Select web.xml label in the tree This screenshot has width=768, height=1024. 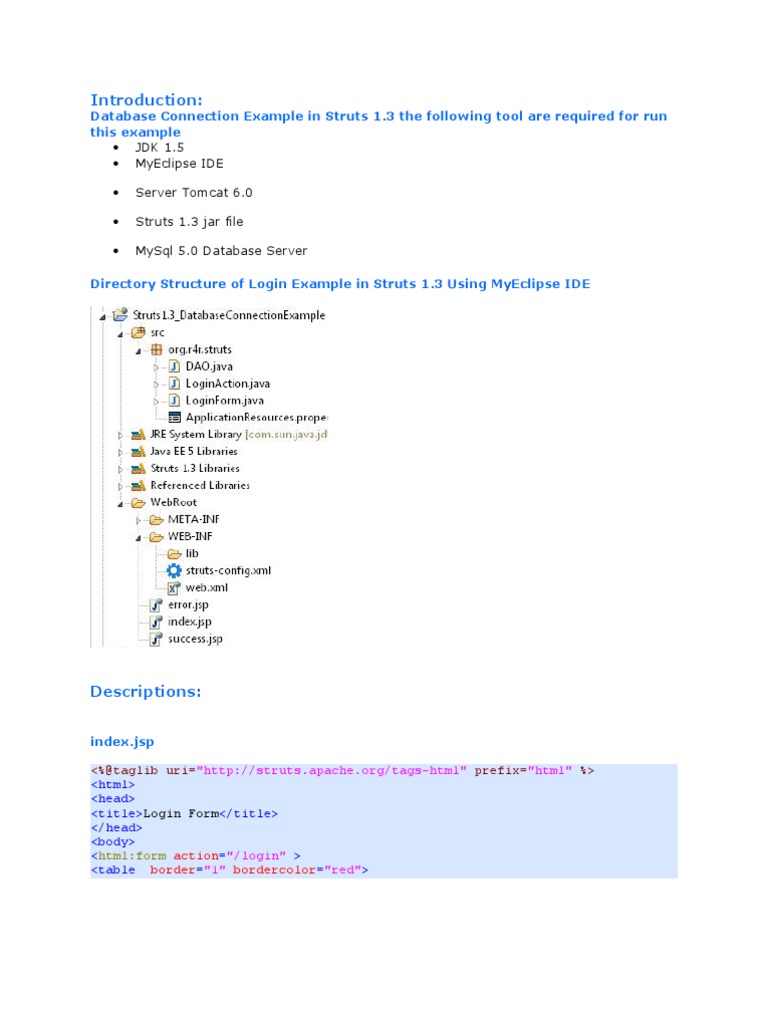(206, 587)
